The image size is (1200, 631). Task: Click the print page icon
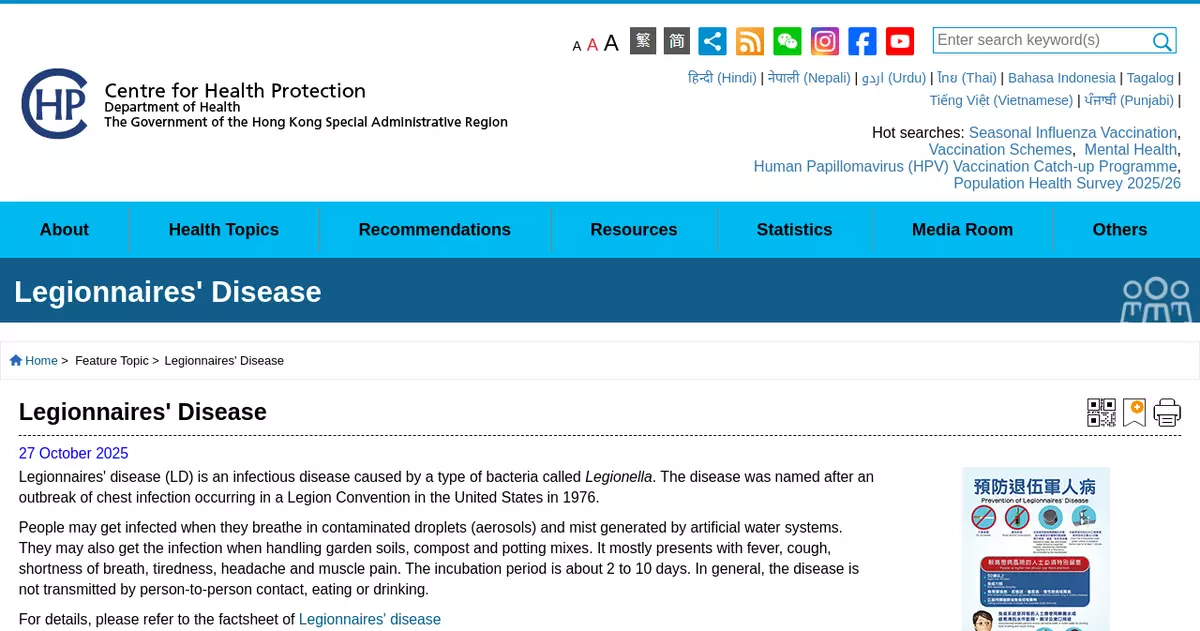[1167, 412]
